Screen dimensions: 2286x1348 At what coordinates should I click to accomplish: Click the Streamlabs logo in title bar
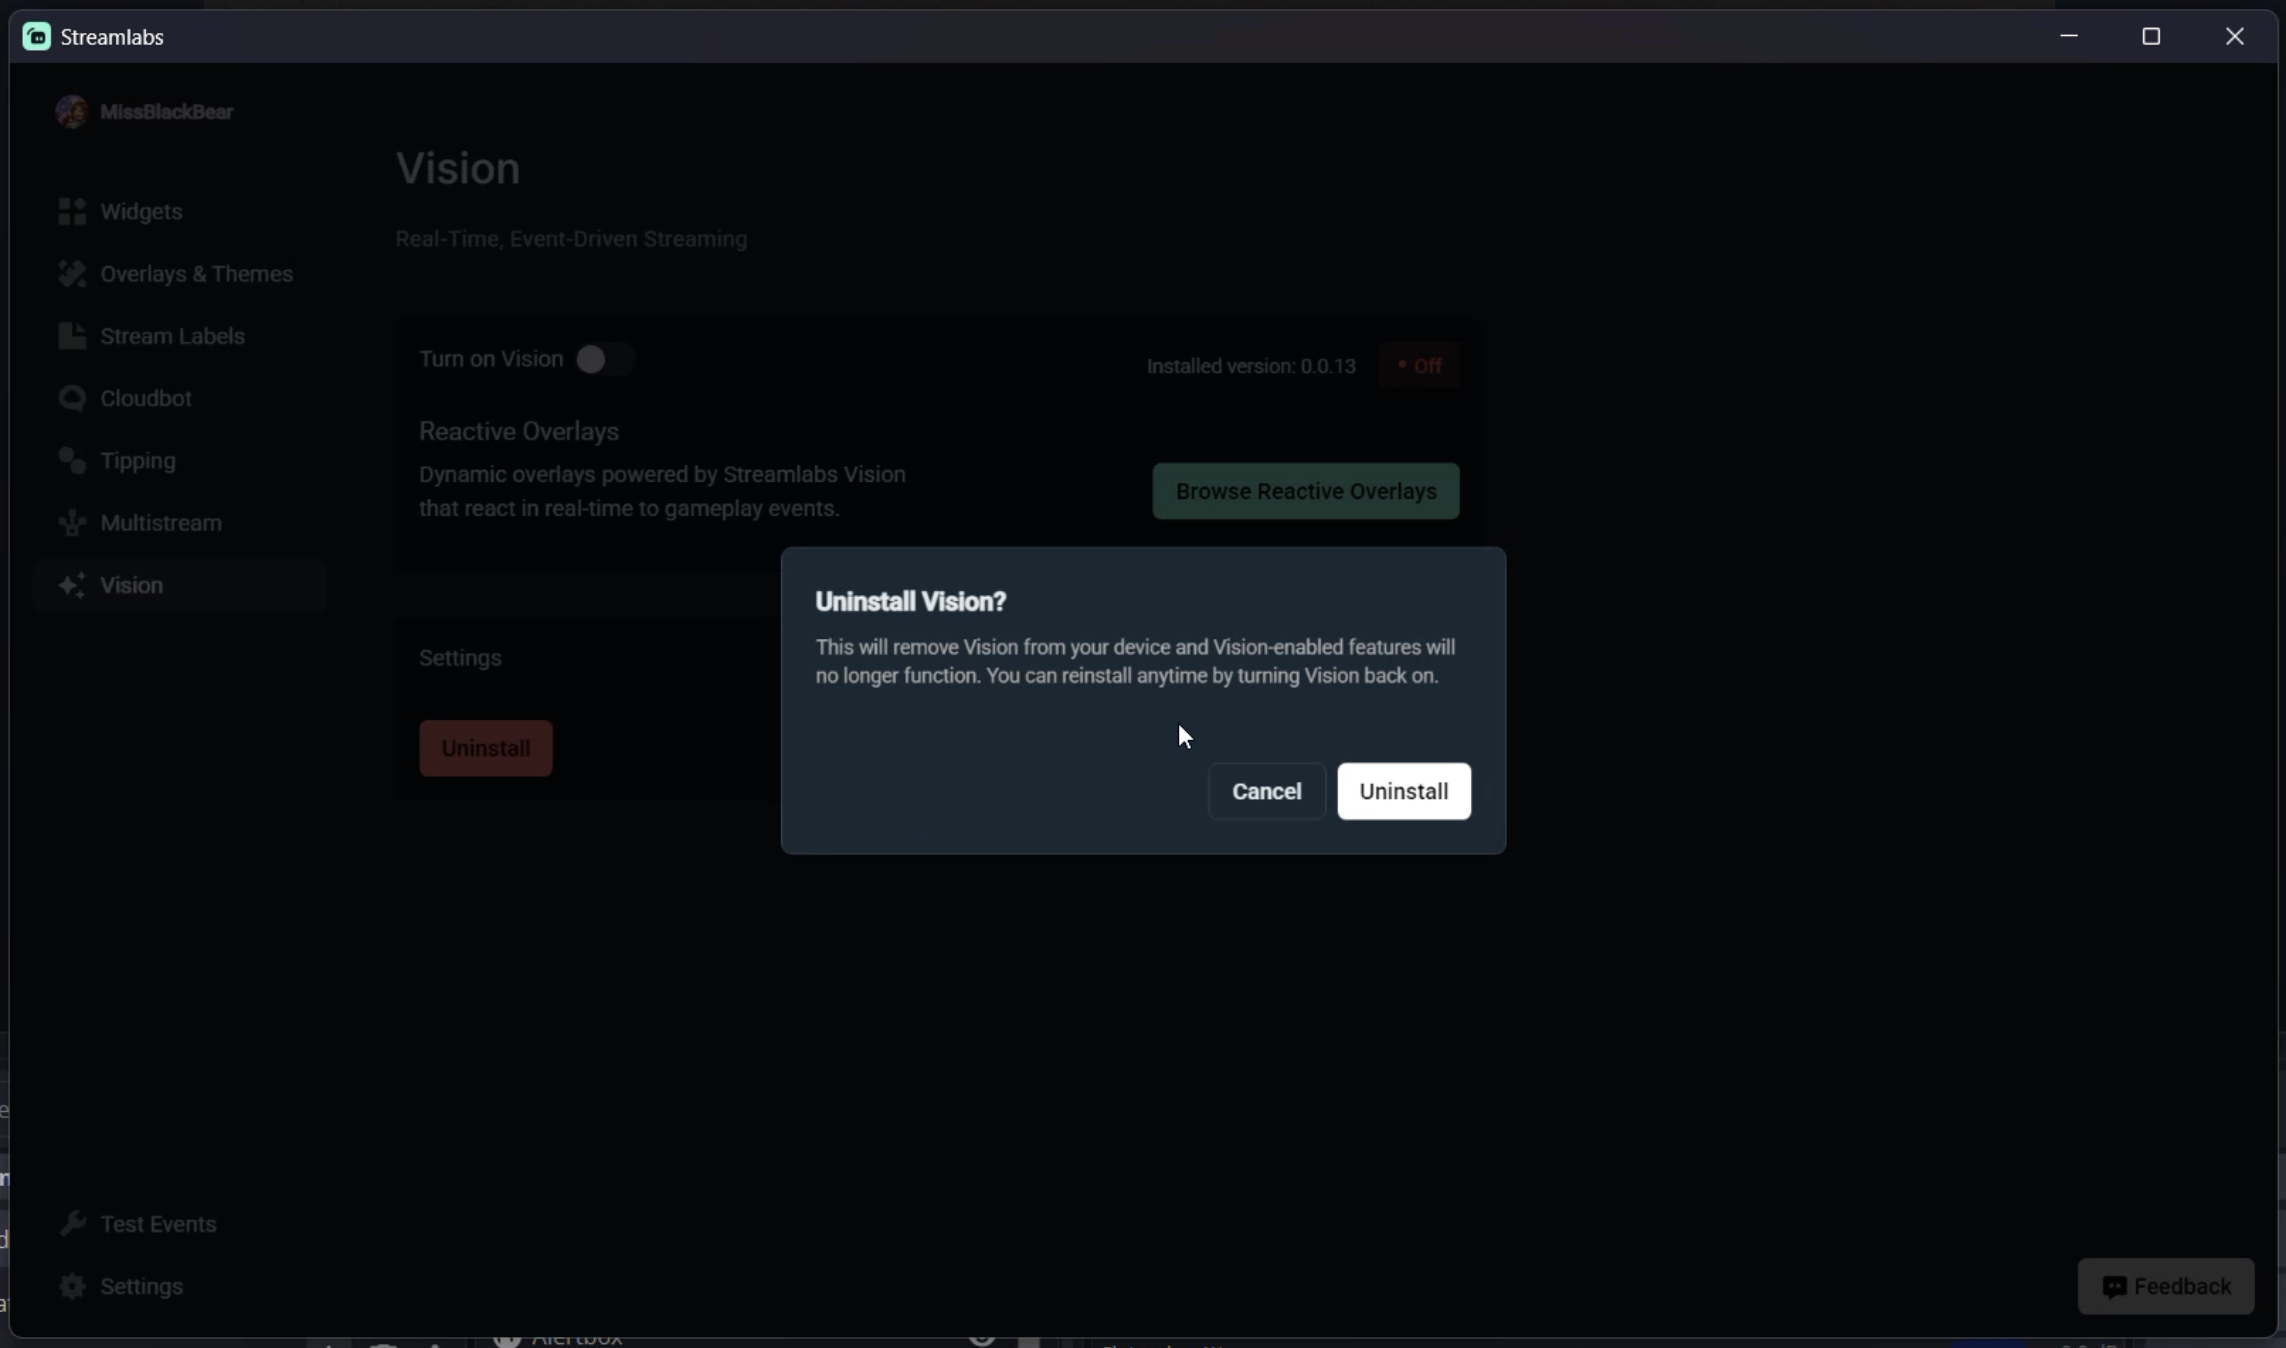point(37,37)
